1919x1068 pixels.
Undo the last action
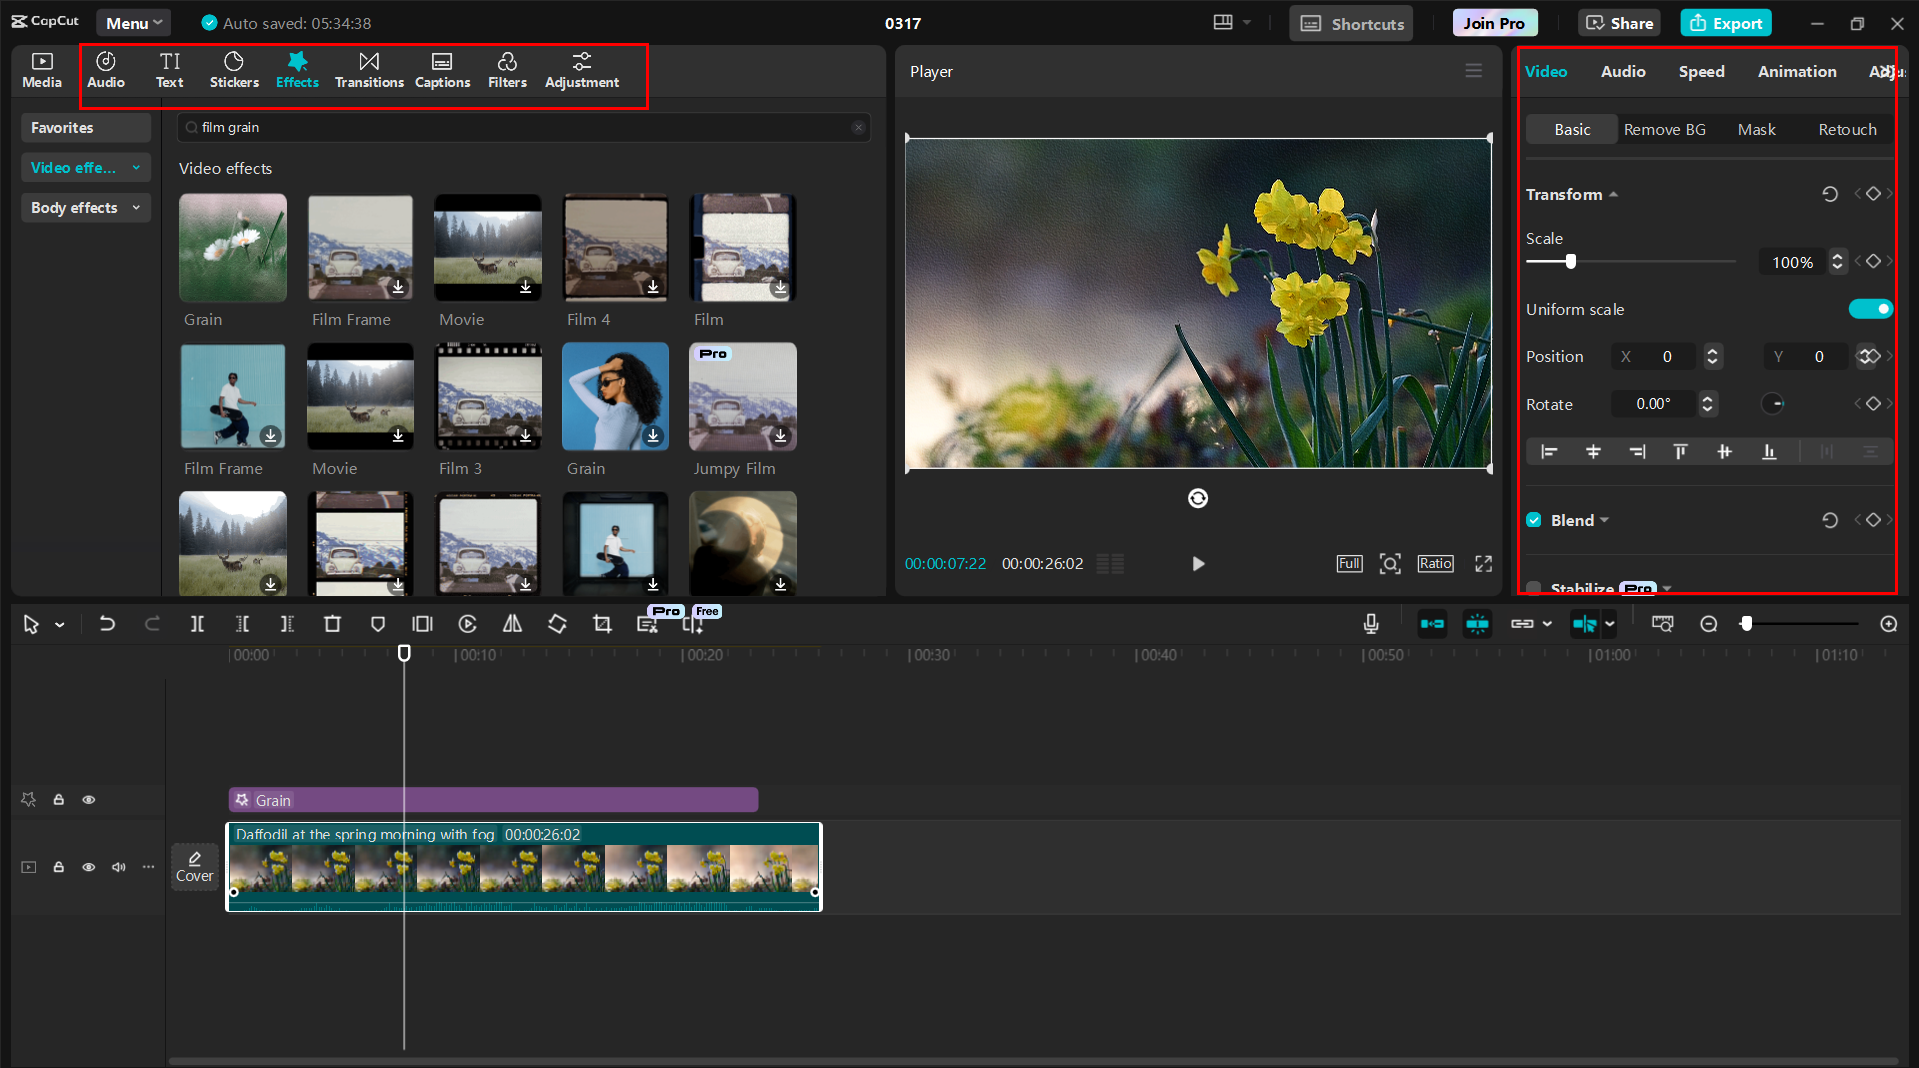point(107,624)
